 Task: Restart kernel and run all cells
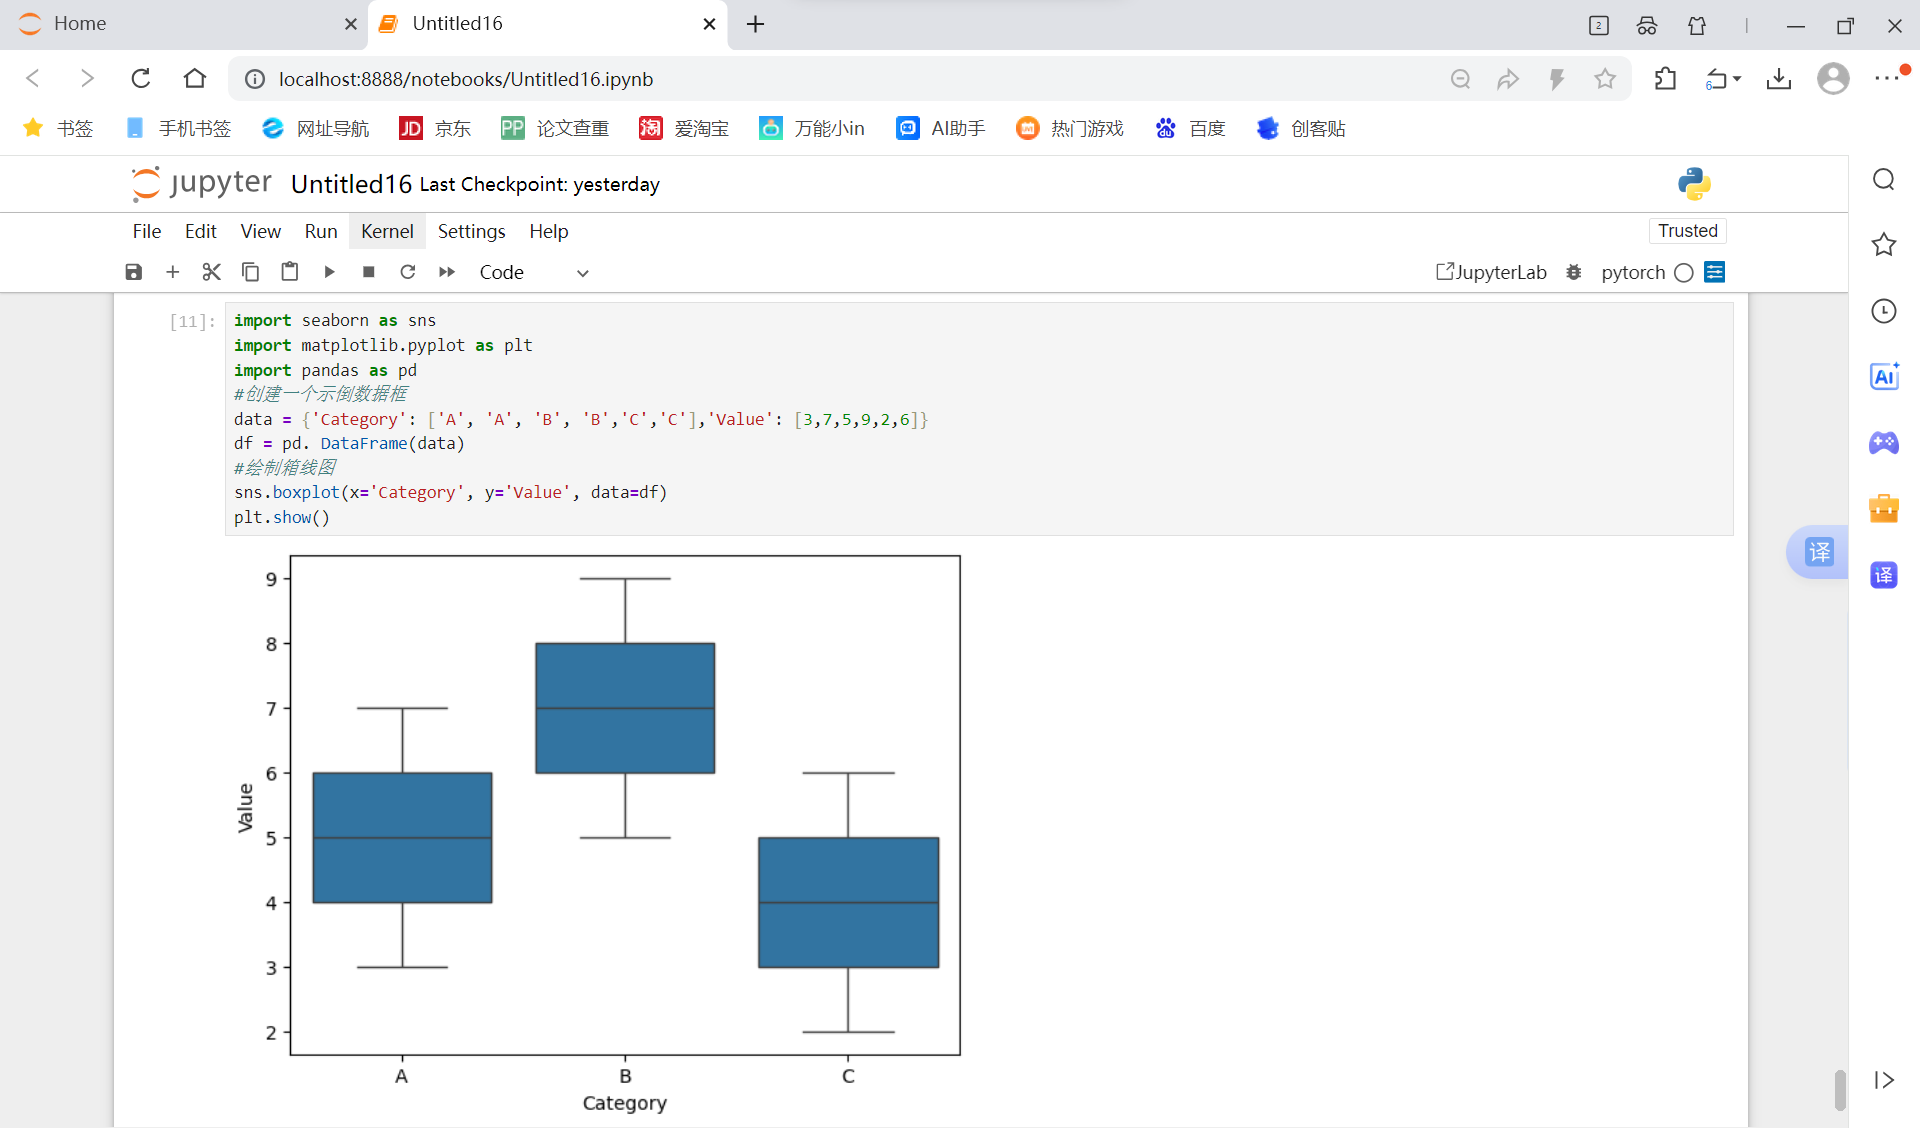pyautogui.click(x=447, y=272)
